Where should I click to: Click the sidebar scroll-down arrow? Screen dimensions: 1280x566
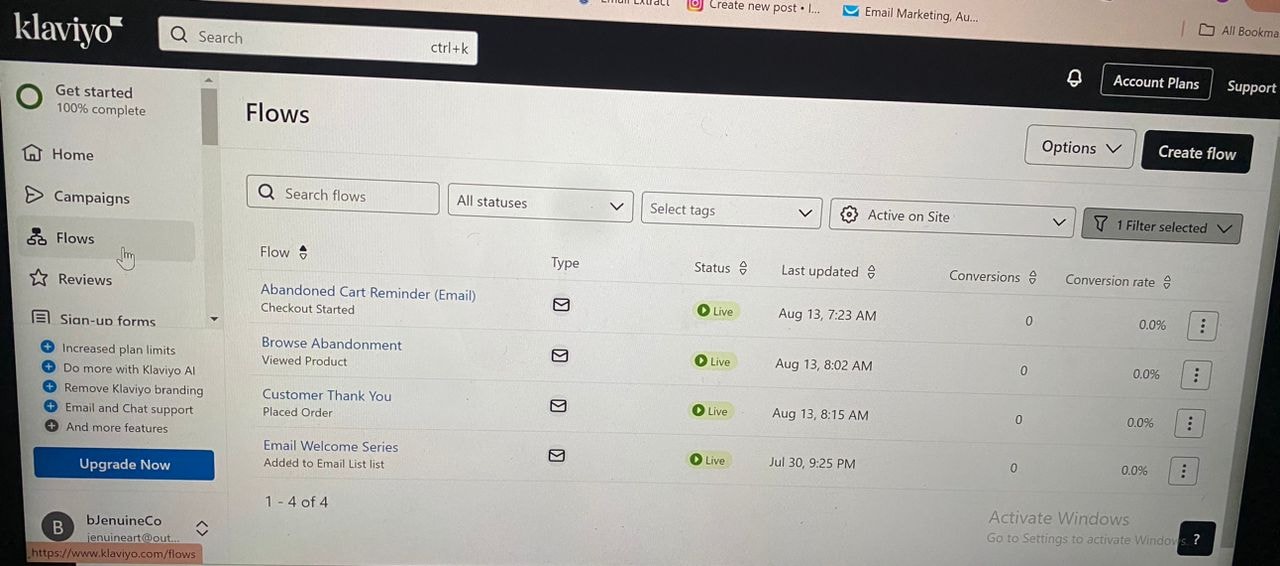click(x=212, y=319)
